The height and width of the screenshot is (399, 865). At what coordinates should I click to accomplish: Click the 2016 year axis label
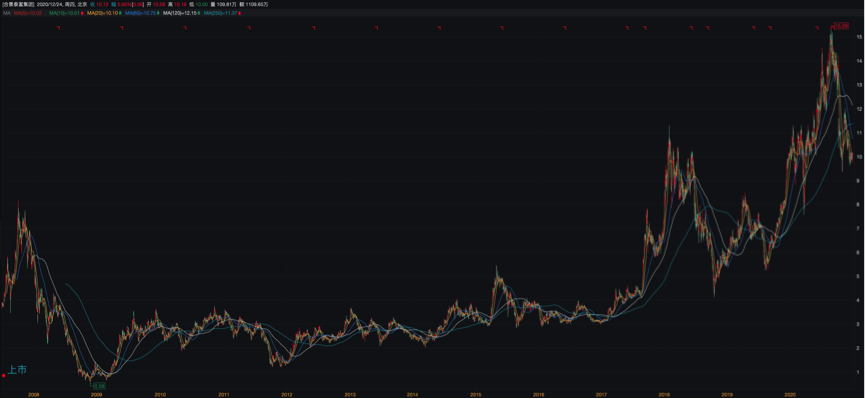click(539, 395)
